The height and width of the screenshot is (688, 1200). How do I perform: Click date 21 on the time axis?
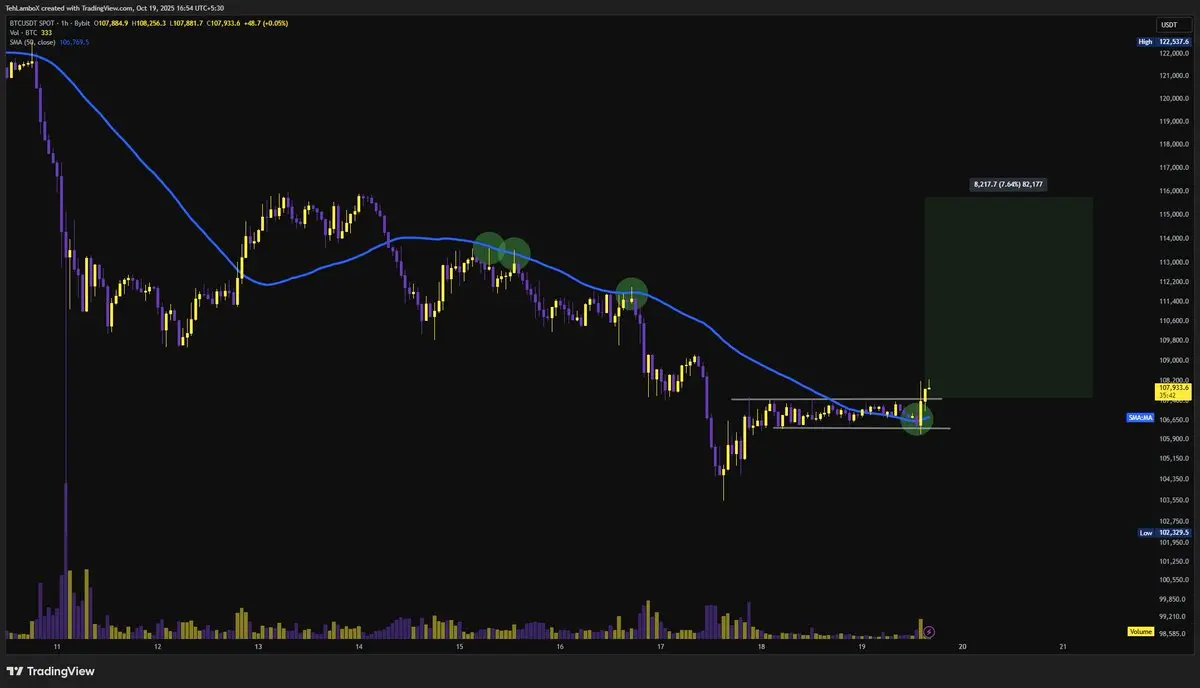point(1063,647)
